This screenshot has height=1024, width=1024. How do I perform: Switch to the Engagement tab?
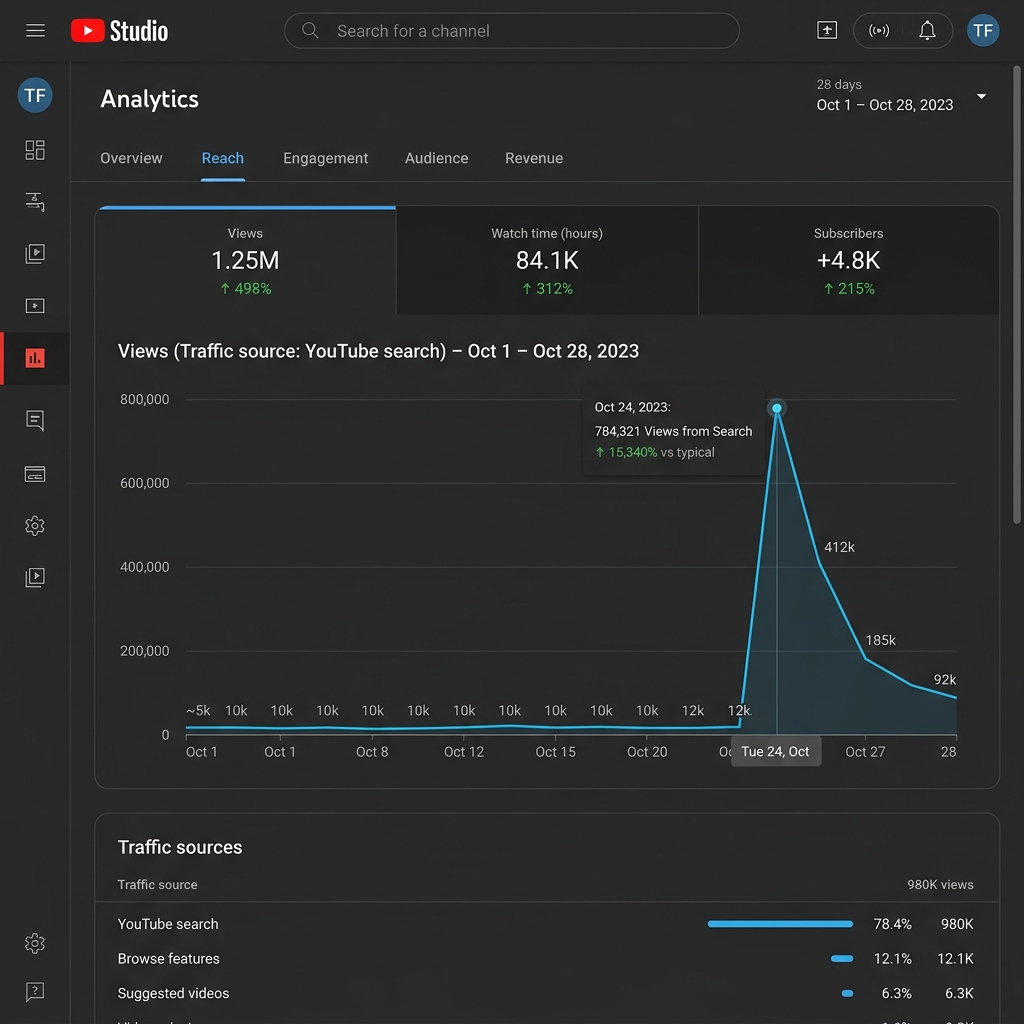pos(325,158)
